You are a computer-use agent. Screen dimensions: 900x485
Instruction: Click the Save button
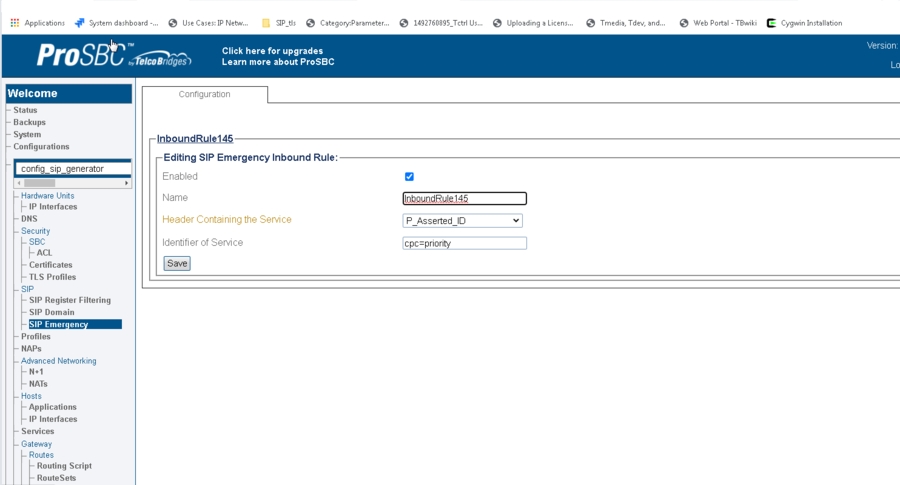tap(177, 264)
